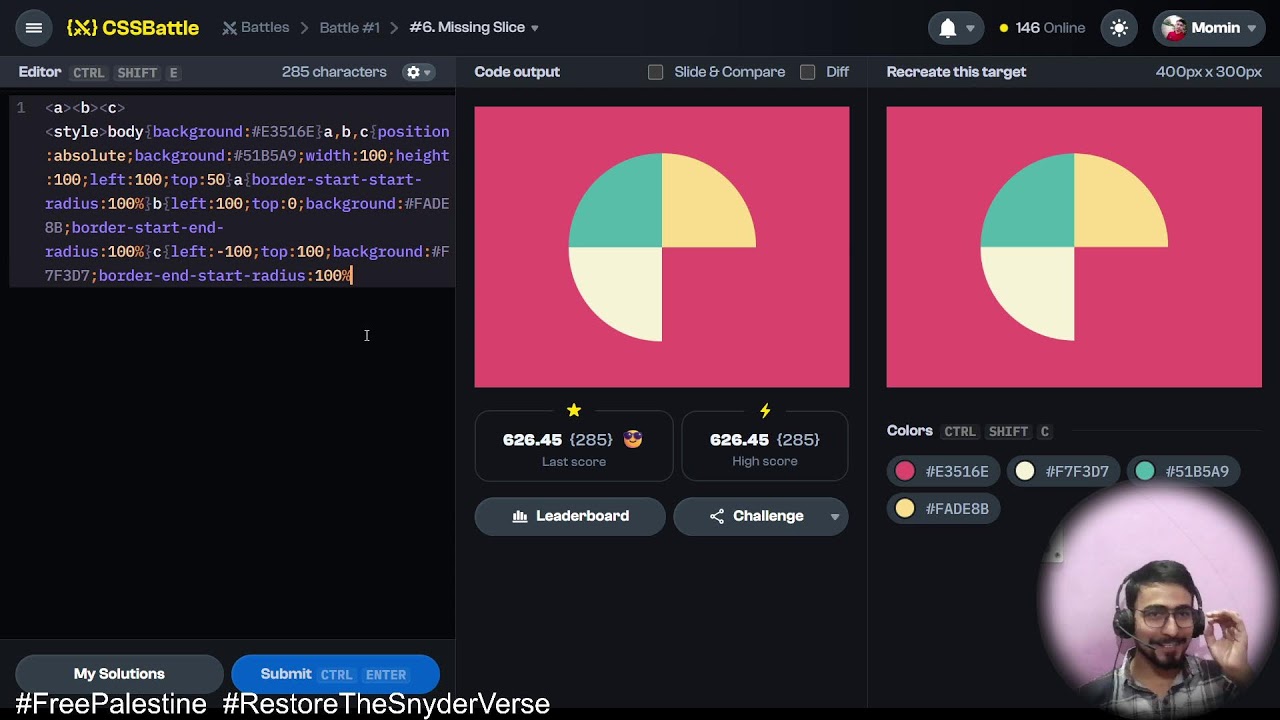Copy color #FADE8B swatch
Image resolution: width=1280 pixels, height=720 pixels.
point(943,509)
